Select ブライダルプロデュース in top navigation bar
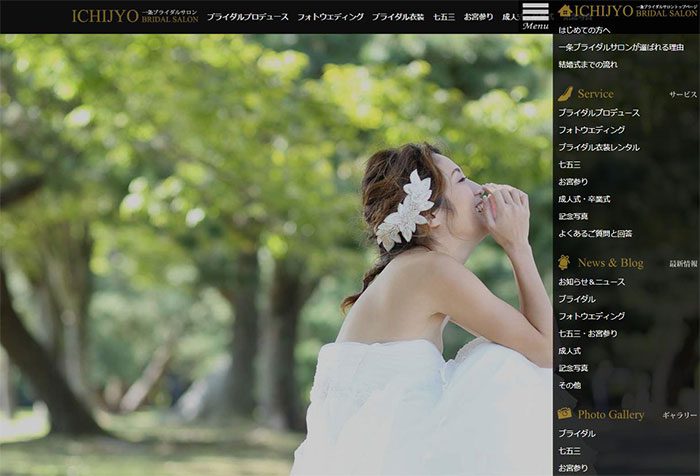The image size is (700, 476). click(x=247, y=17)
